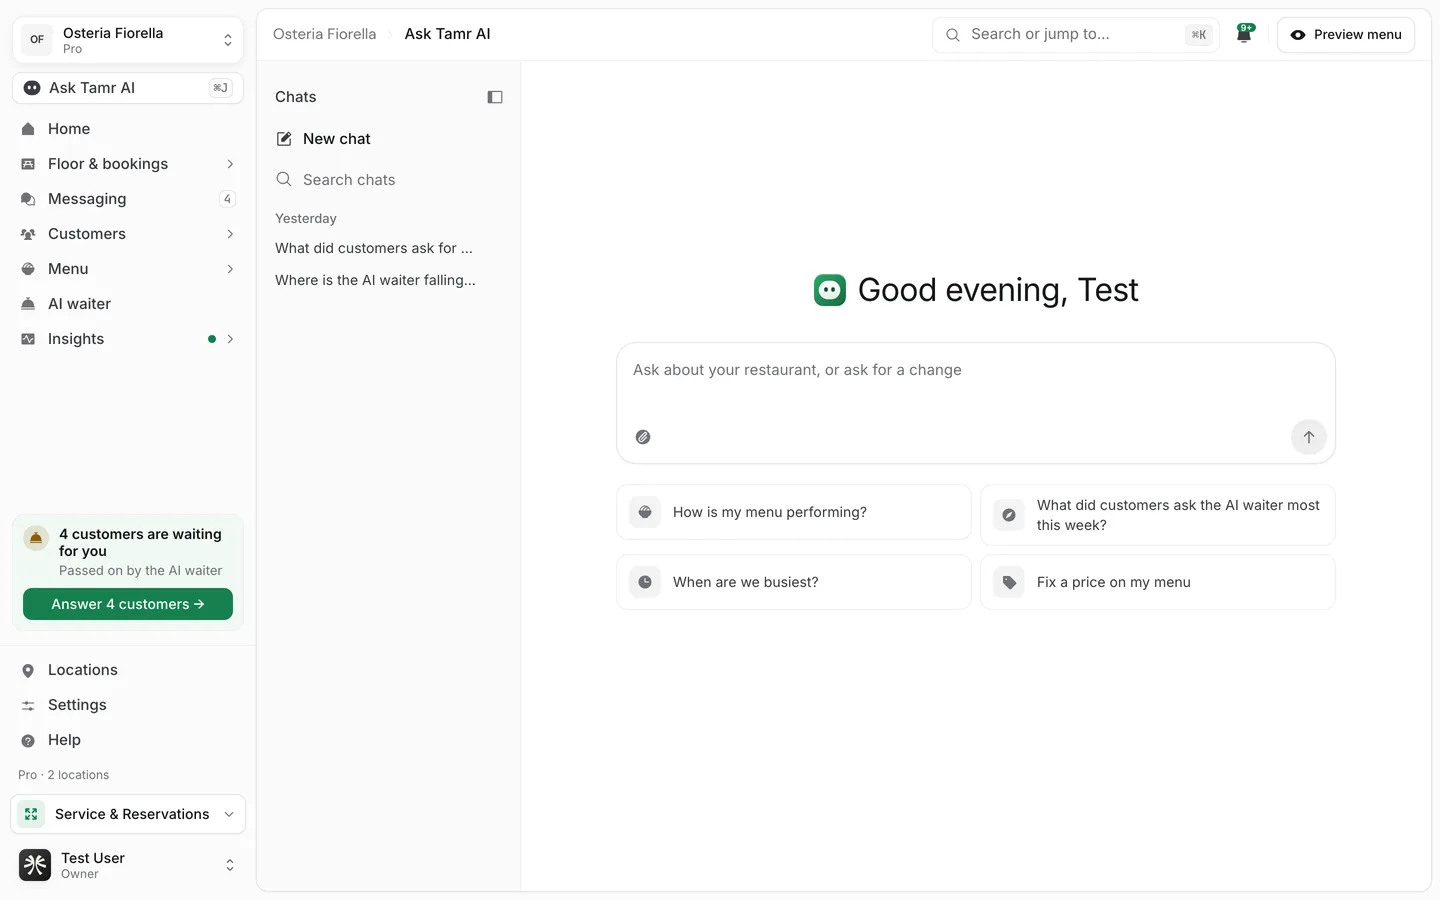Choose the 'How is my menu performing?' suggestion
This screenshot has height=900, width=1440.
click(794, 512)
